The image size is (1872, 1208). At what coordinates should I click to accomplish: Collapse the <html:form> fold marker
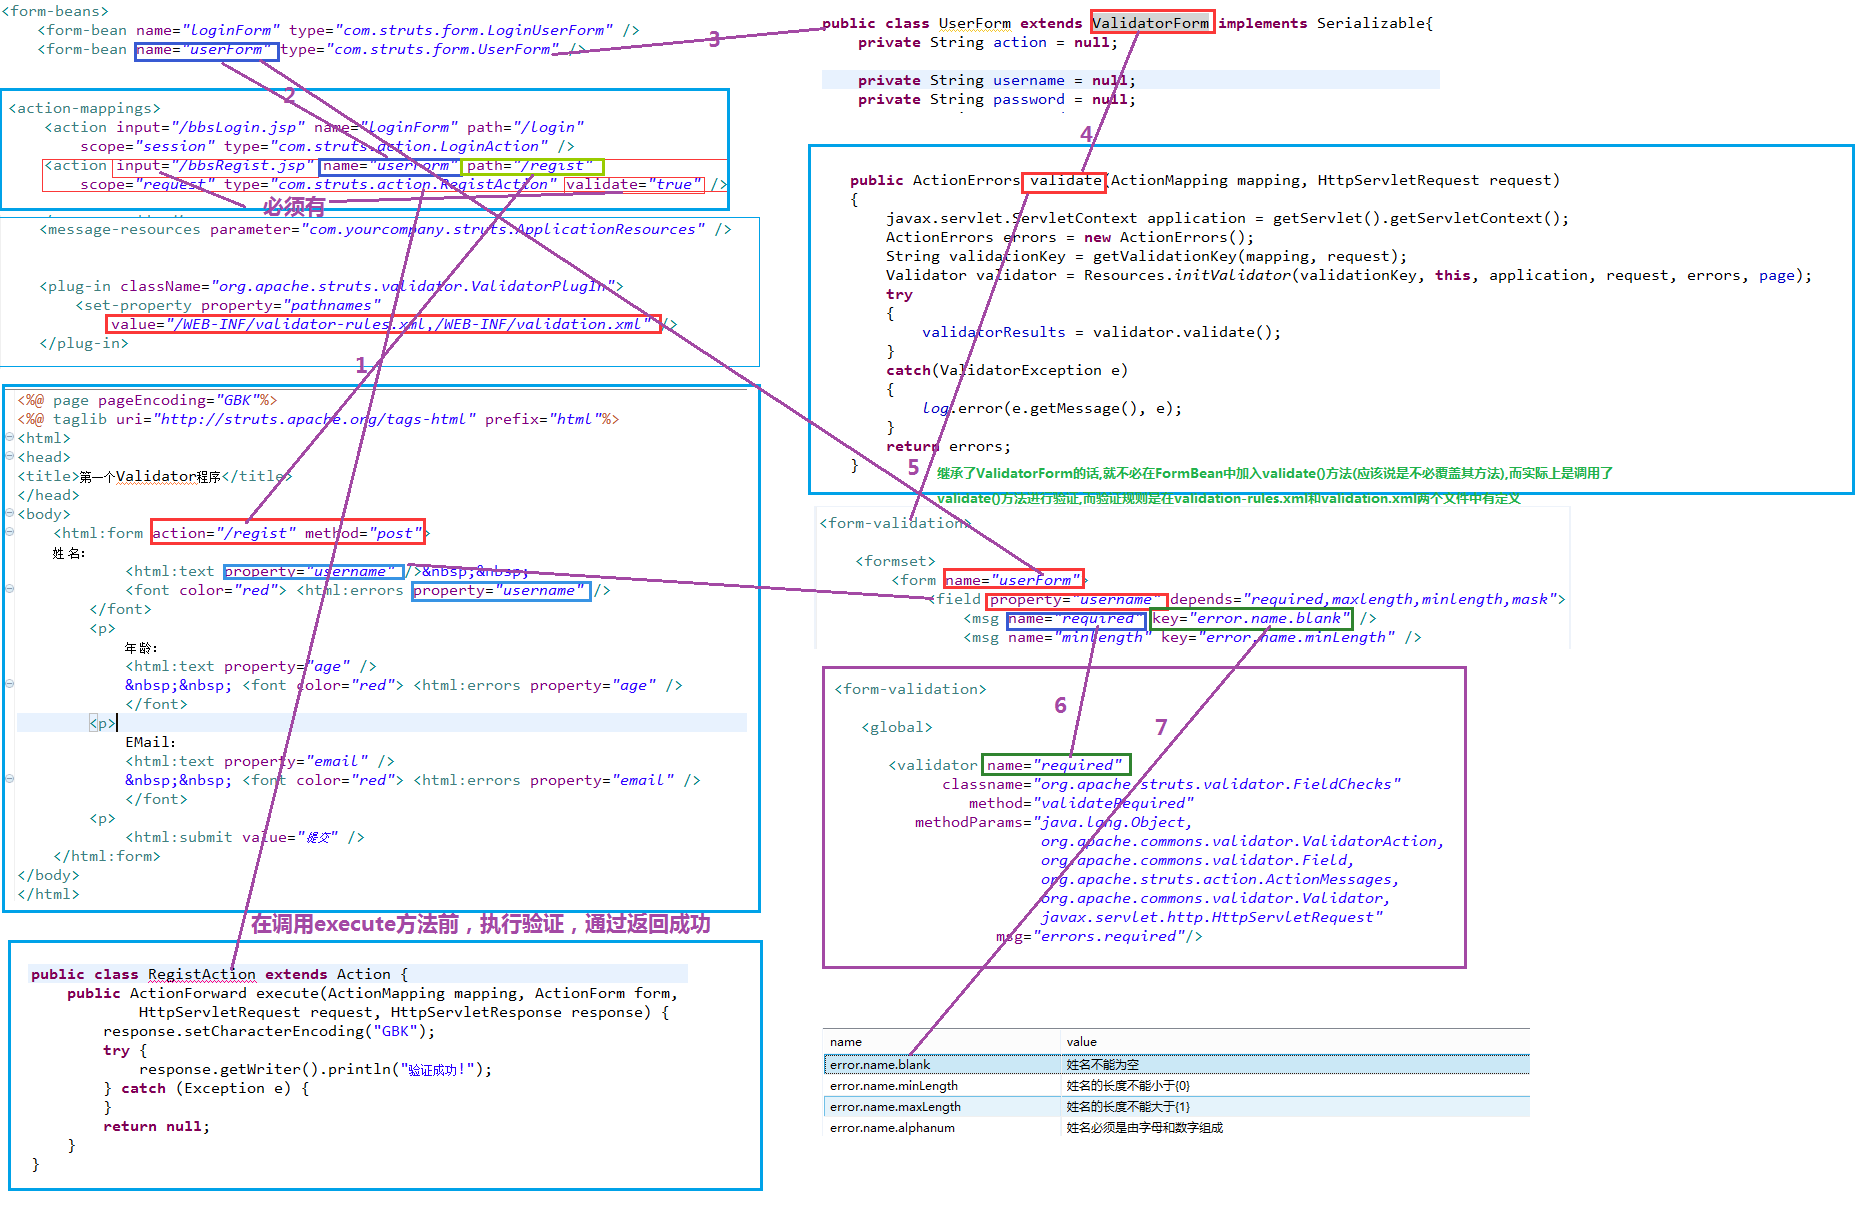pos(9,532)
